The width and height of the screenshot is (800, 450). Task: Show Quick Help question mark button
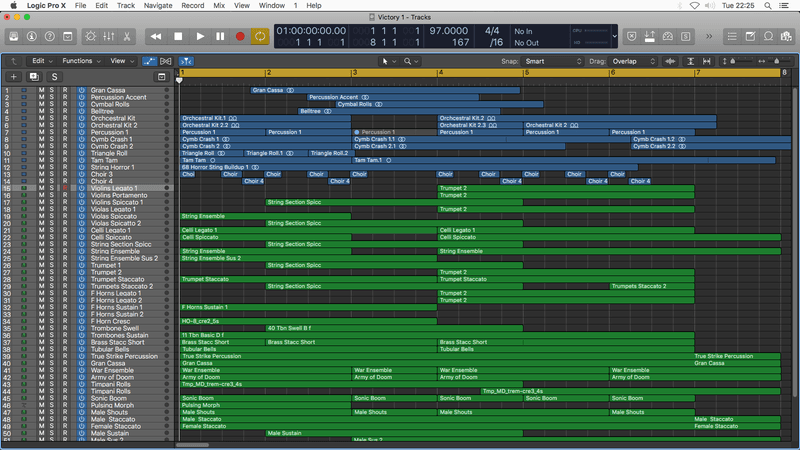[x=49, y=36]
